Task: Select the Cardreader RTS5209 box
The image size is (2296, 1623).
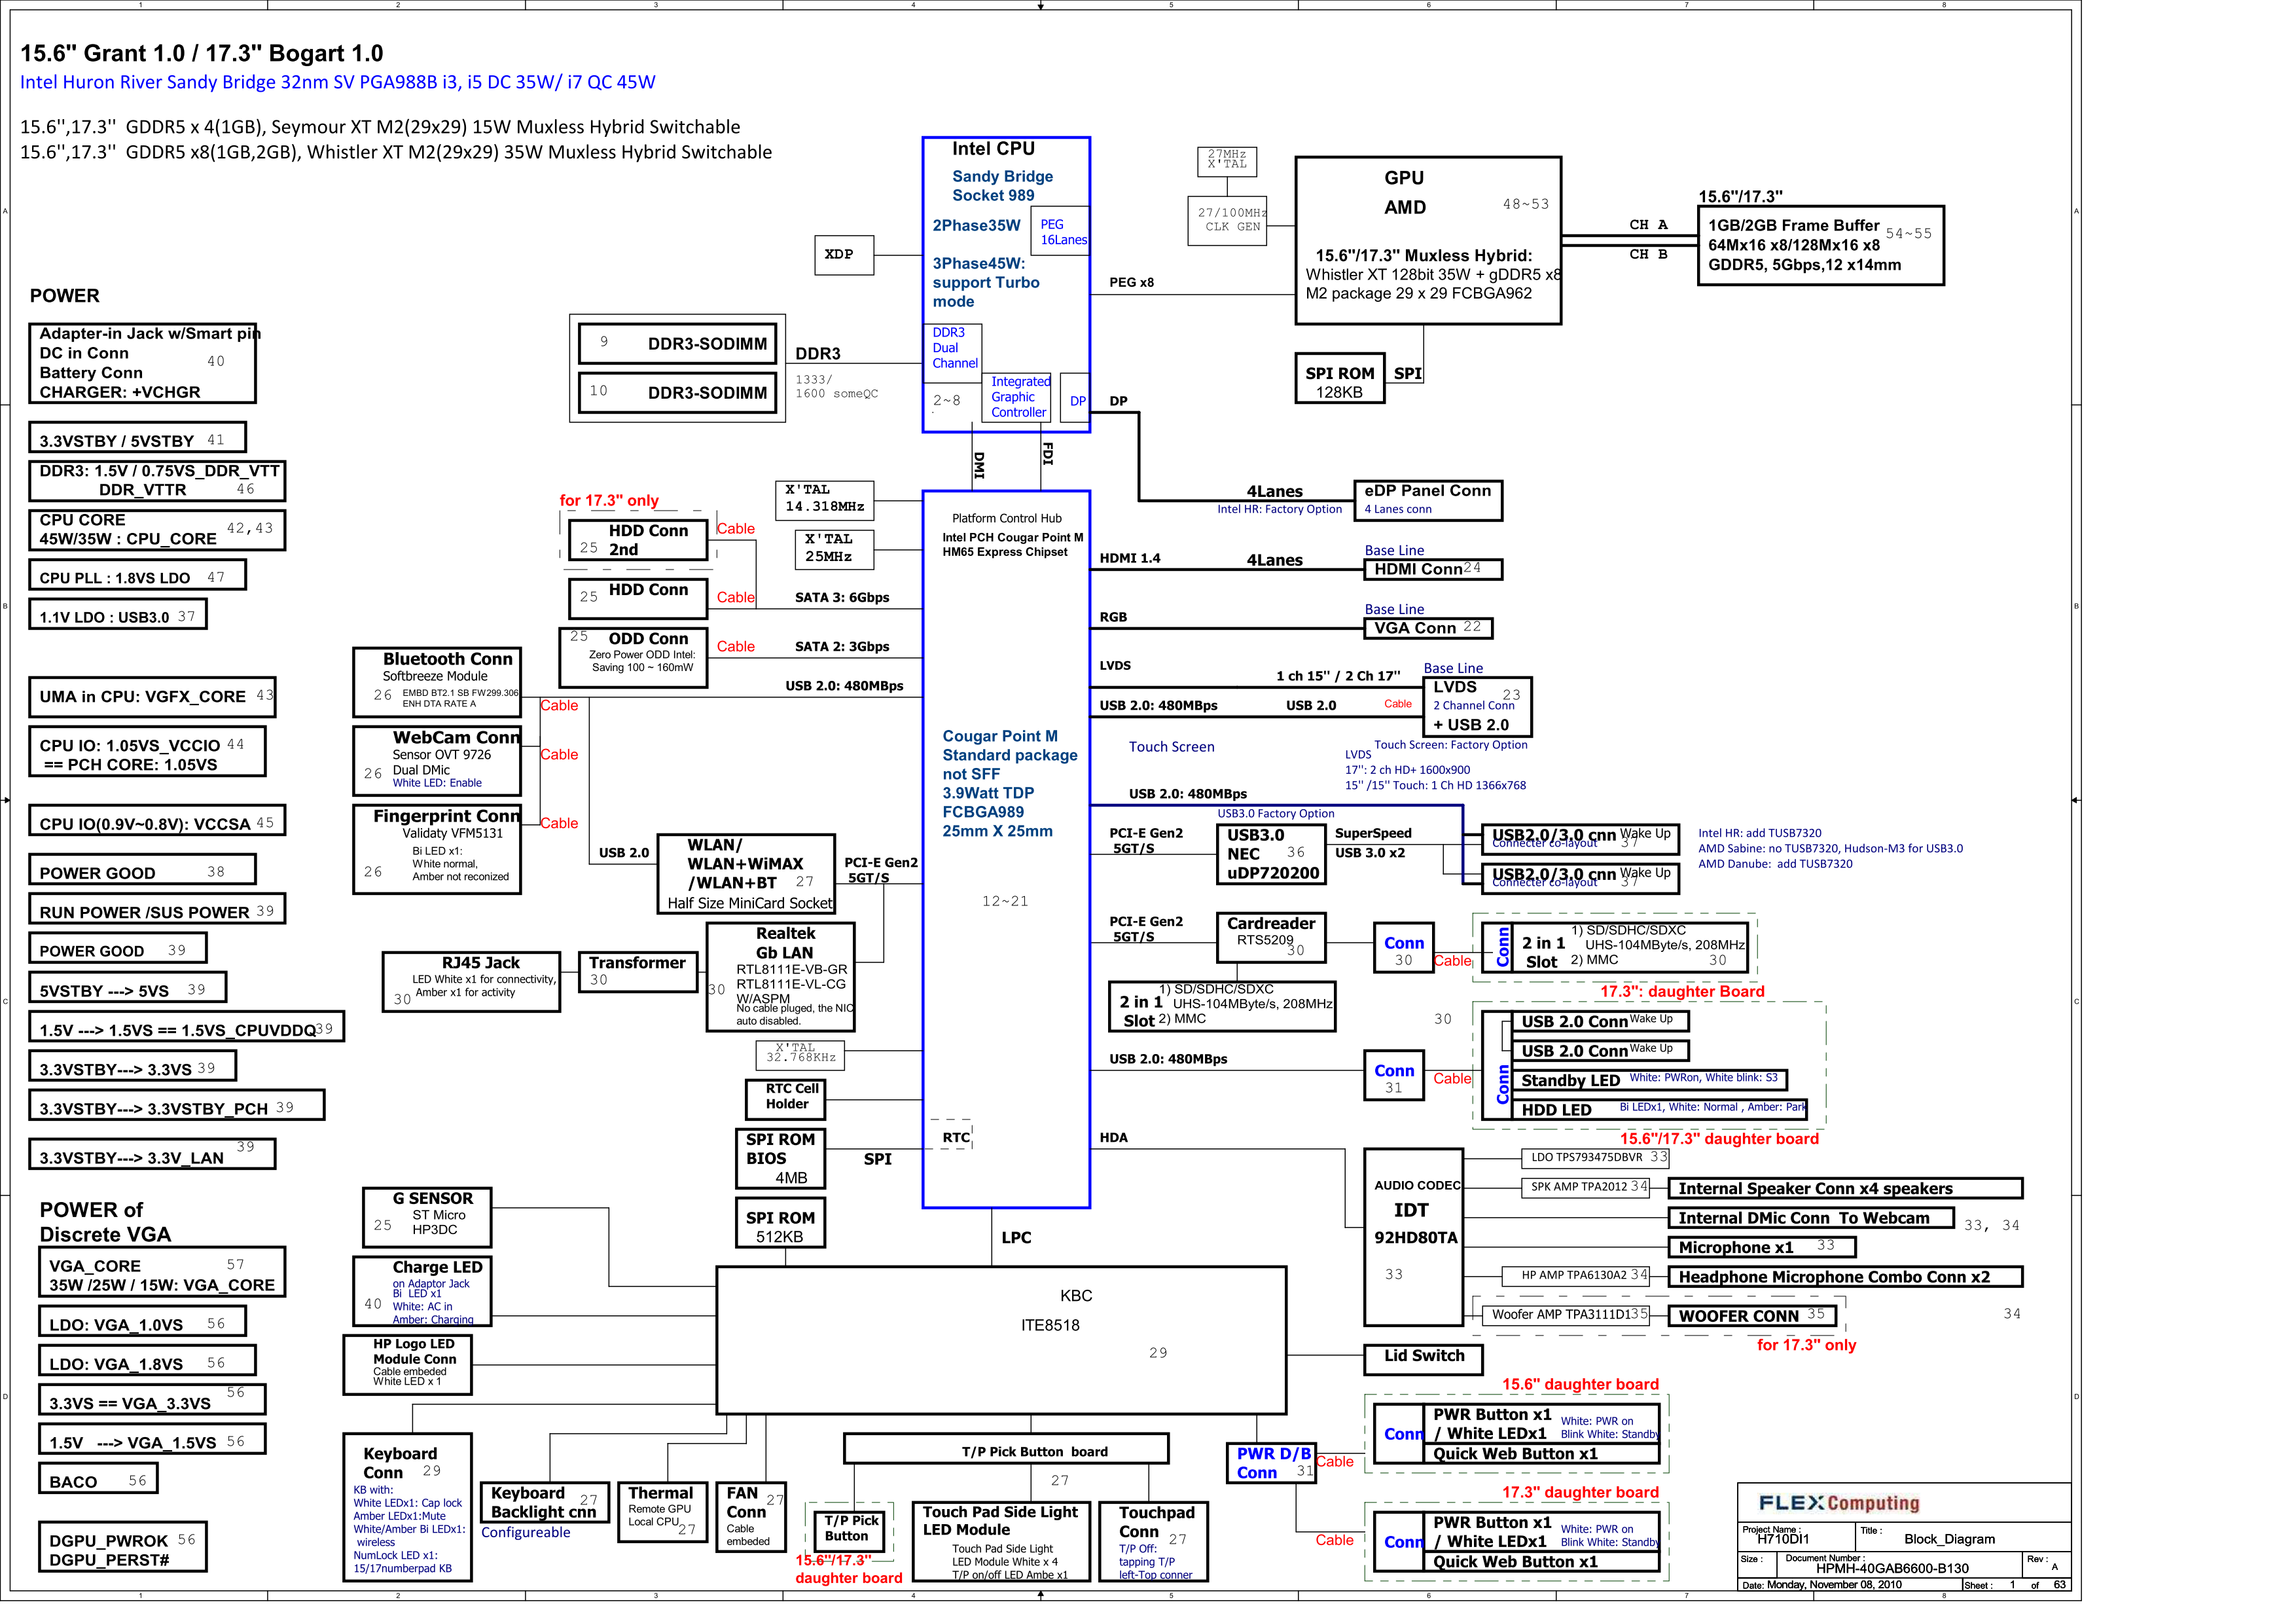Action: (x=1270, y=936)
